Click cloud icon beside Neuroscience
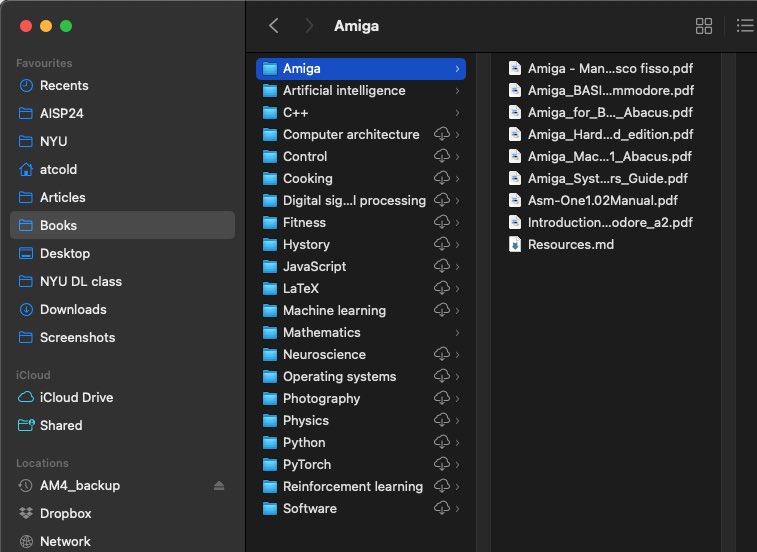 (442, 354)
